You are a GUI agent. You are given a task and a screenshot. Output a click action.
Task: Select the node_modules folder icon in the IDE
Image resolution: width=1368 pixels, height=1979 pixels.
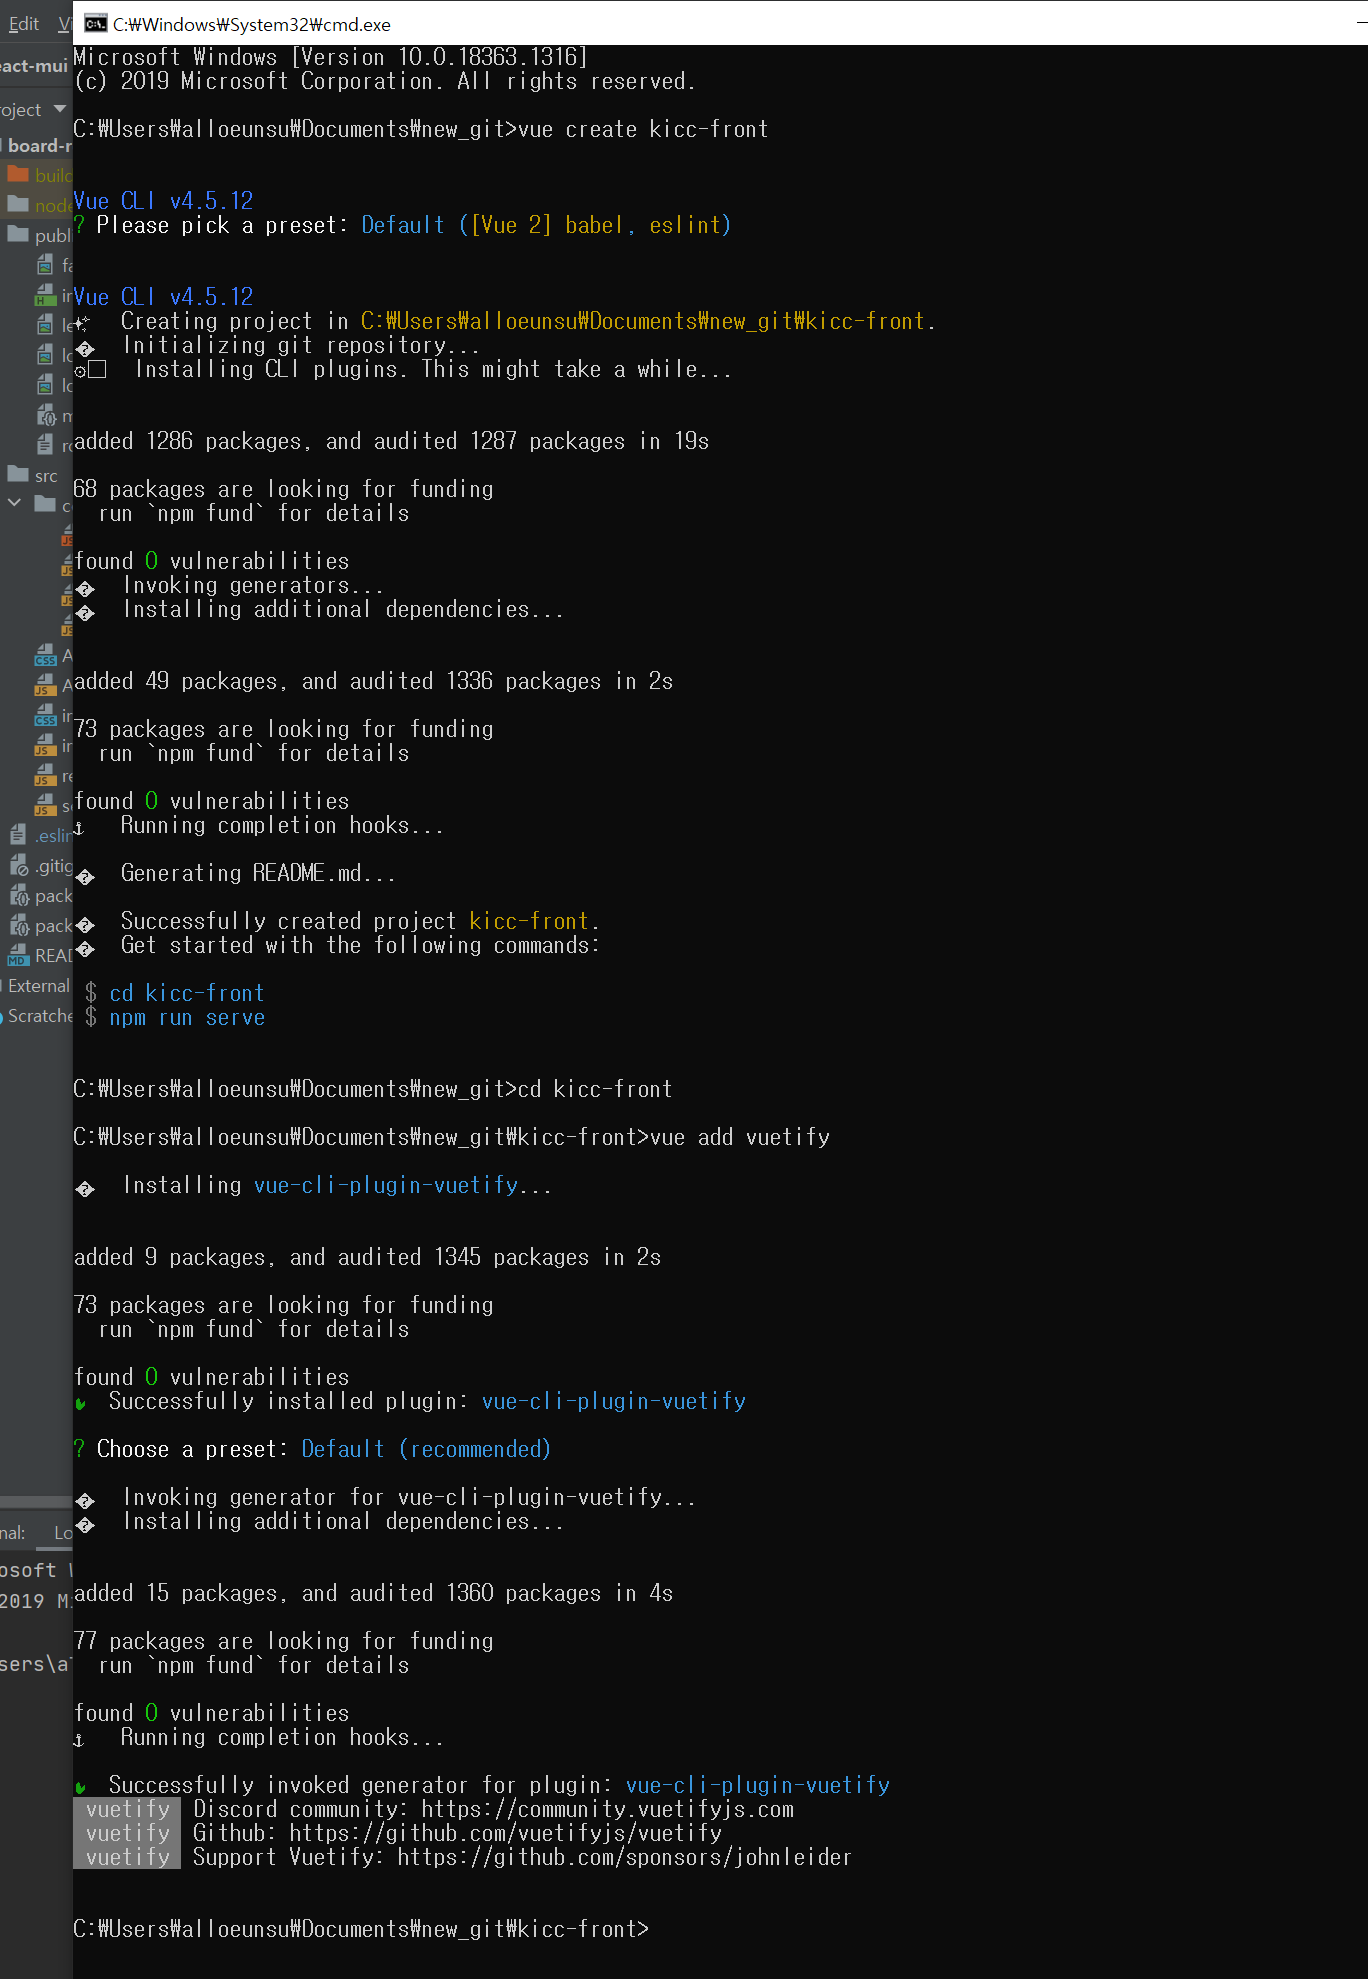[18, 204]
